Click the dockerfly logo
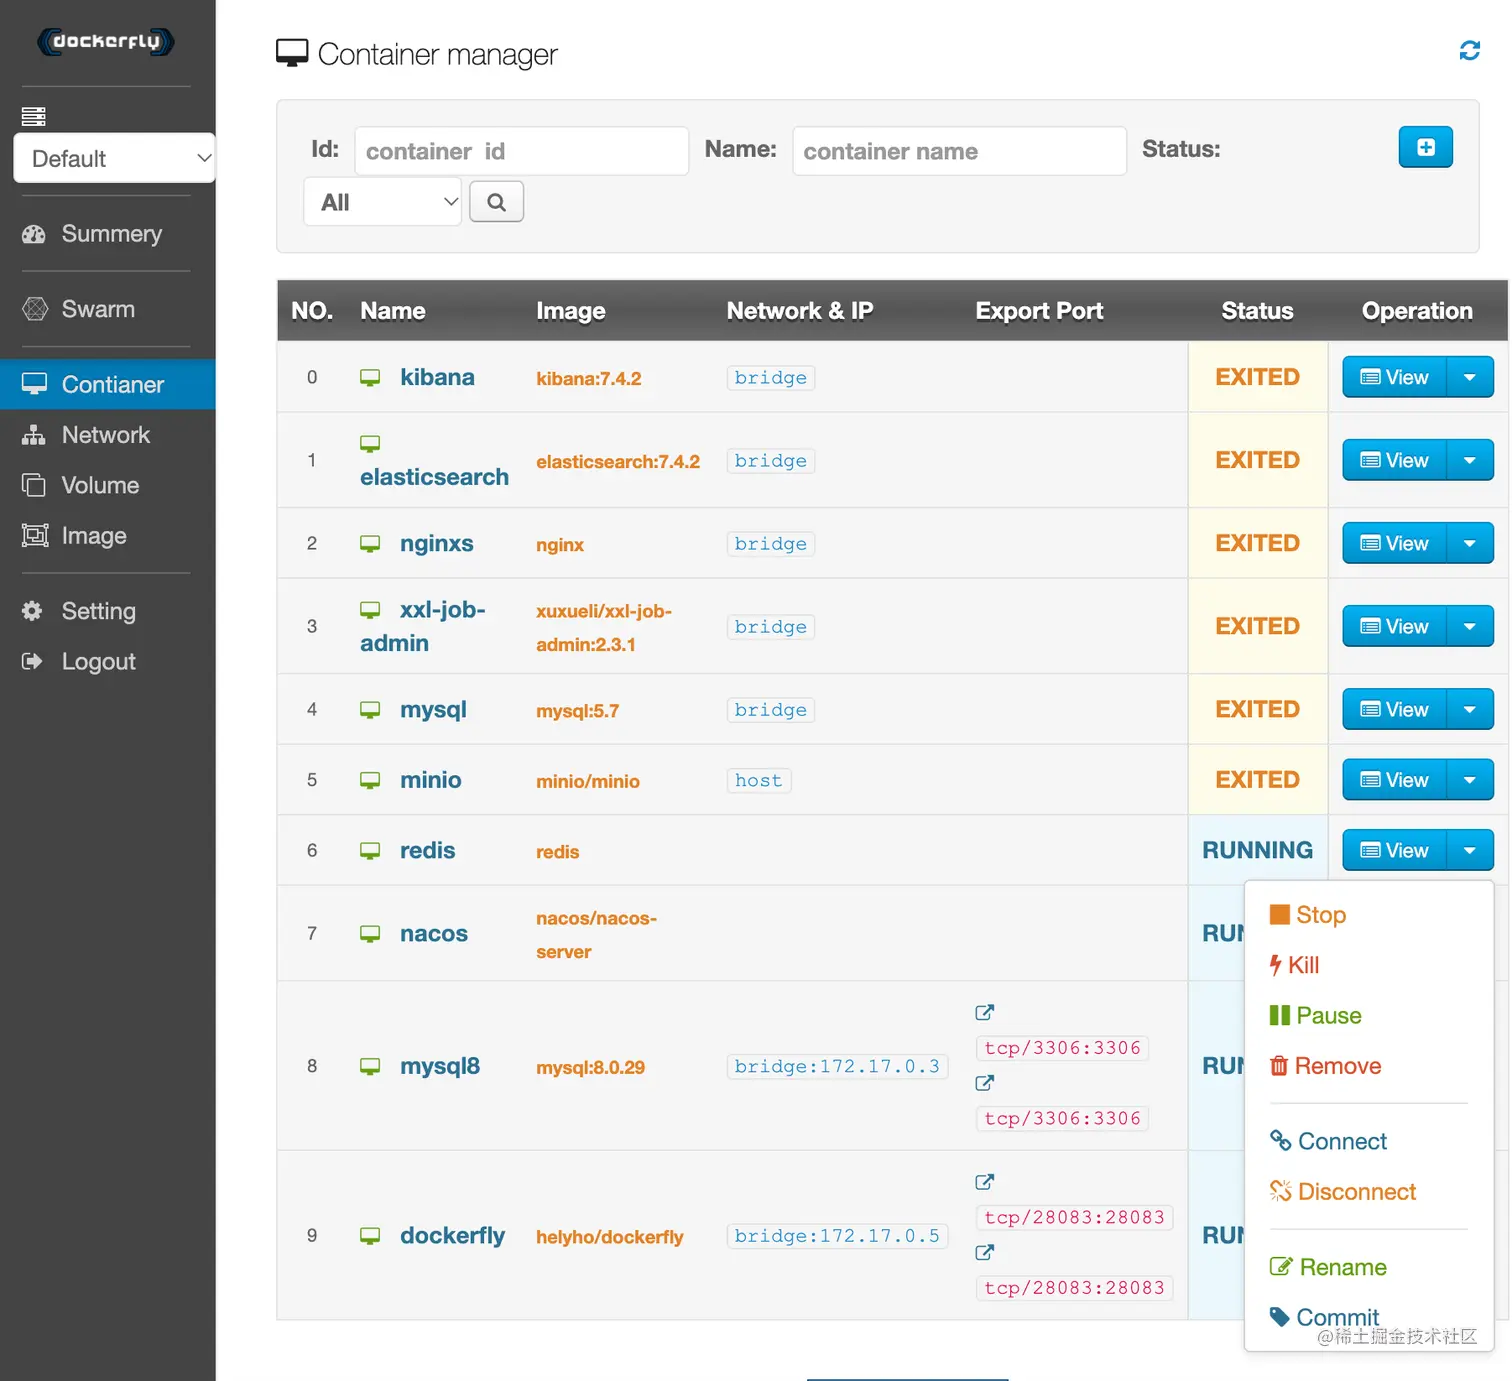Viewport: 1512px width, 1381px height. pos(106,41)
